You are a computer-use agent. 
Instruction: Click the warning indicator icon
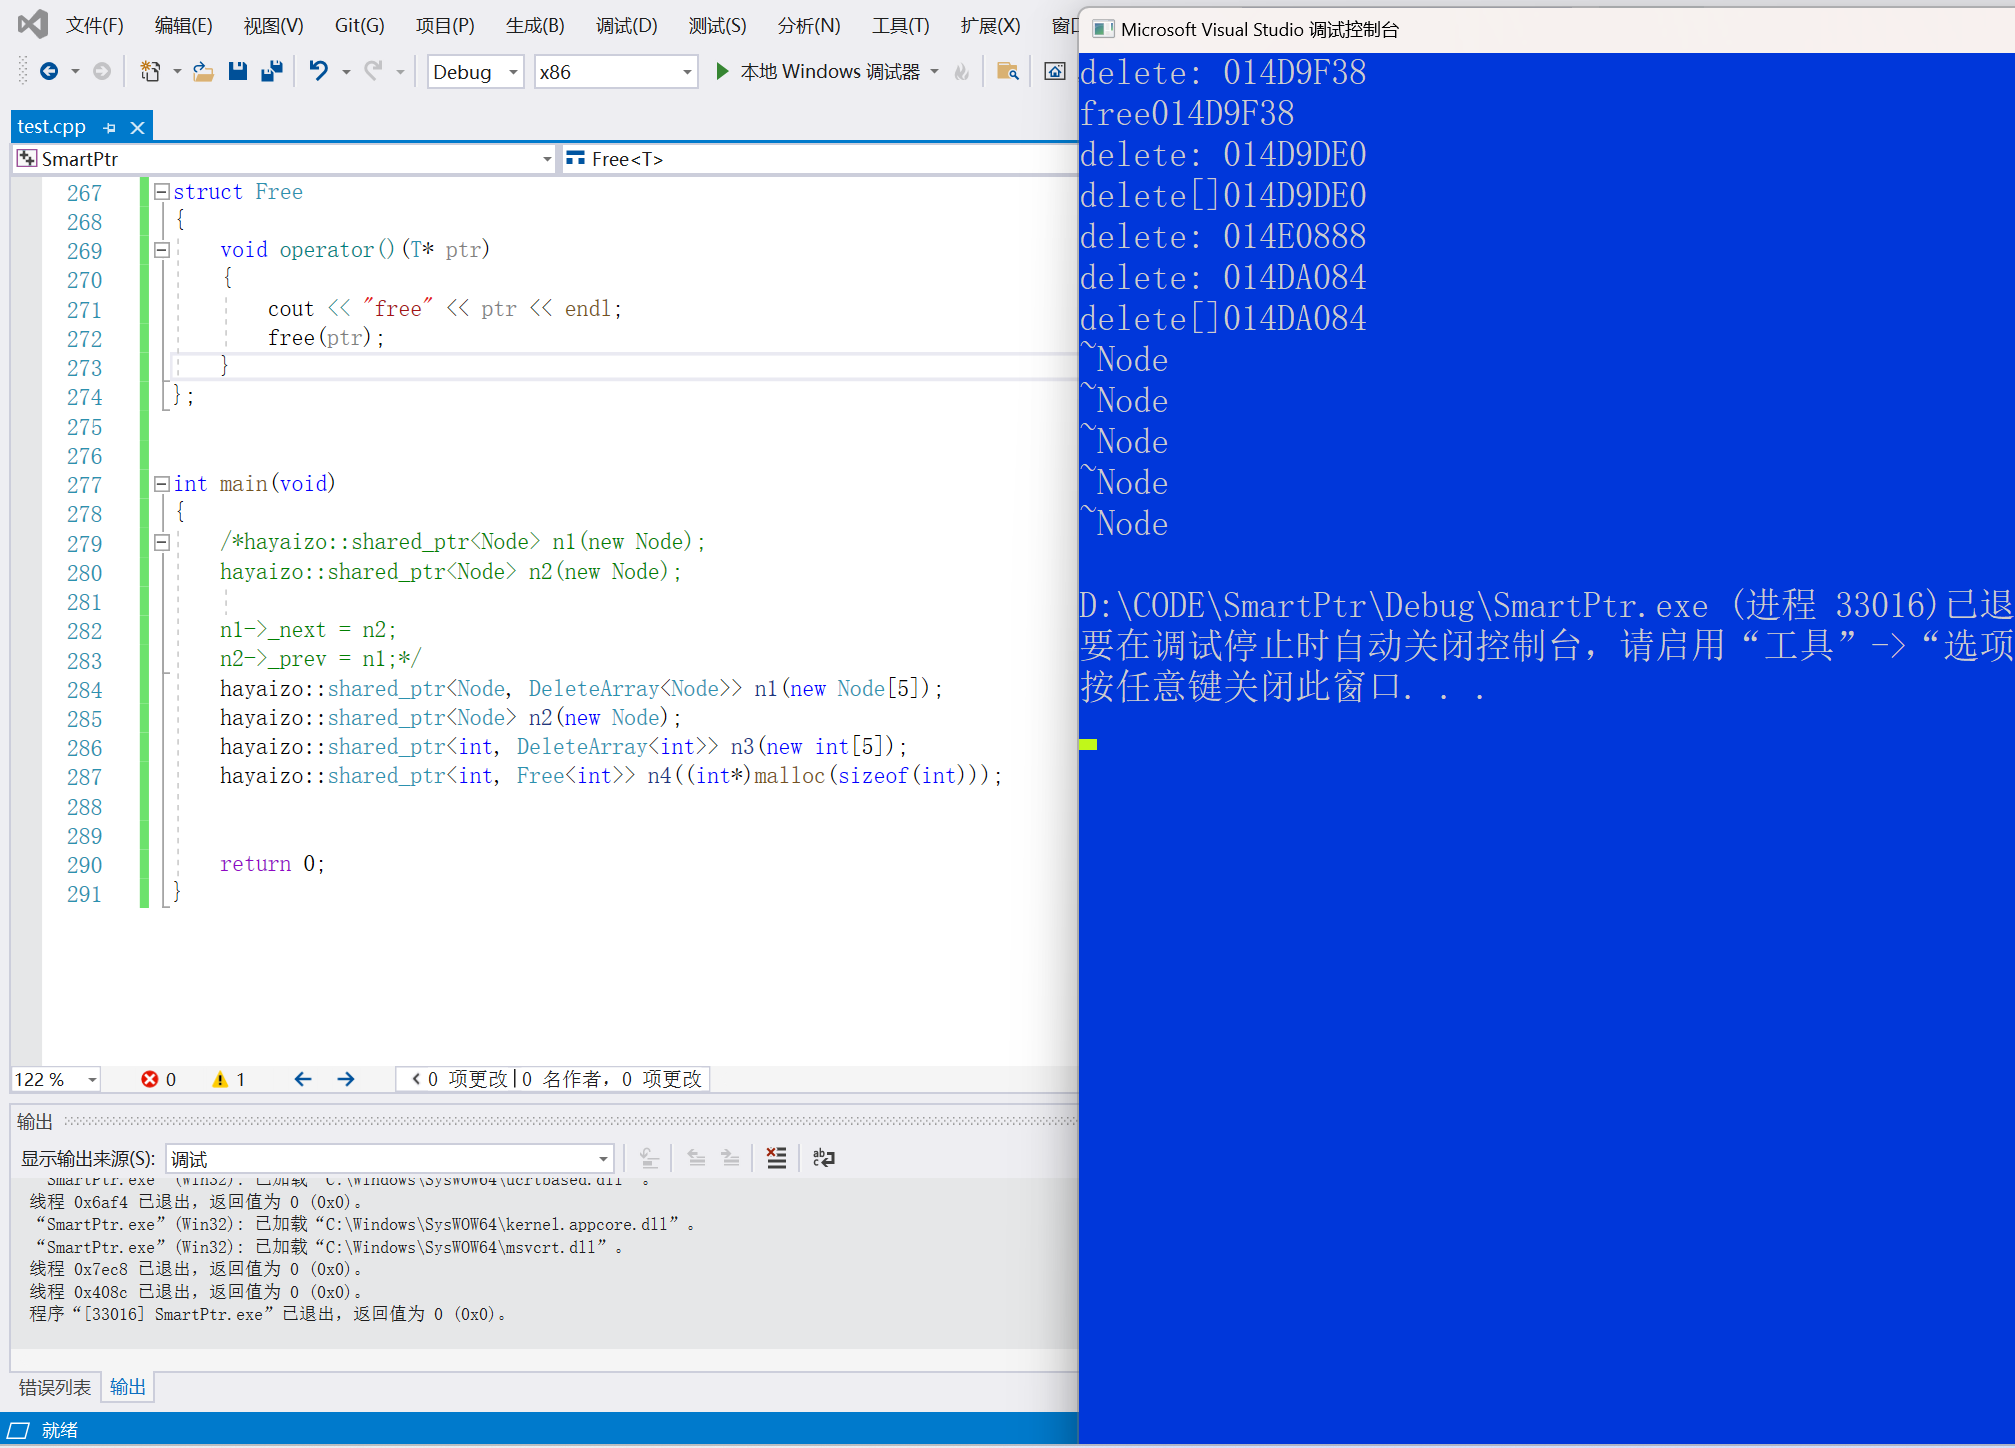coord(220,1079)
